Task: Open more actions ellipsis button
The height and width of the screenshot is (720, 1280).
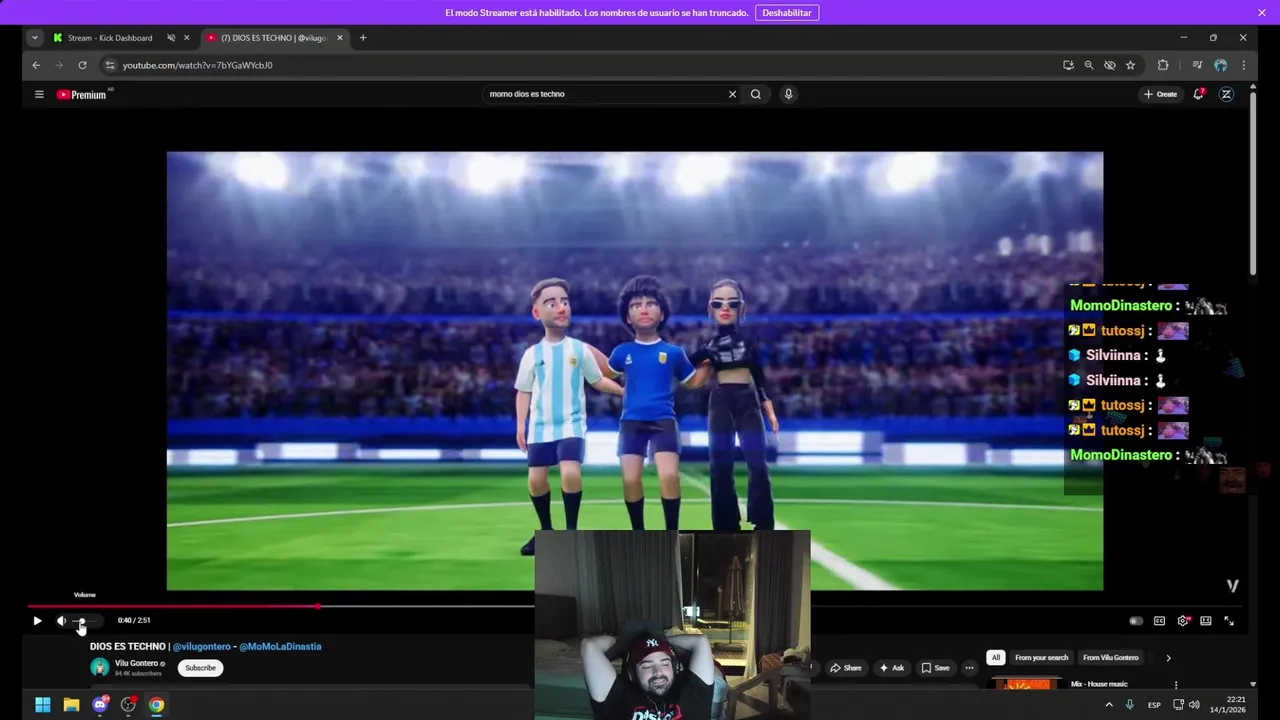Action: [969, 668]
